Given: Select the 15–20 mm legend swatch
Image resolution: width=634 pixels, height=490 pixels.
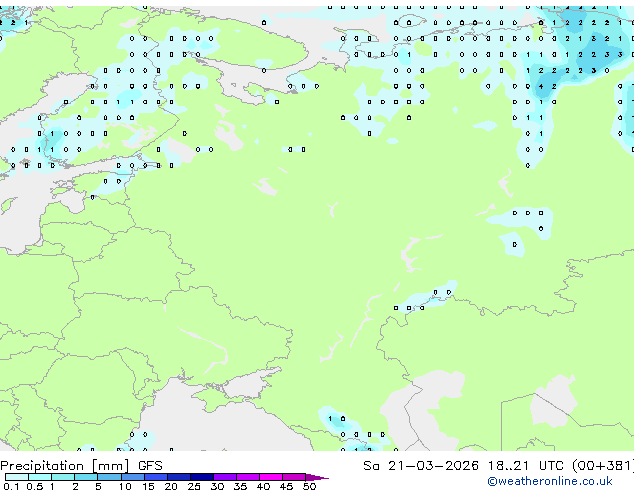Looking at the screenshot, I should [x=156, y=477].
